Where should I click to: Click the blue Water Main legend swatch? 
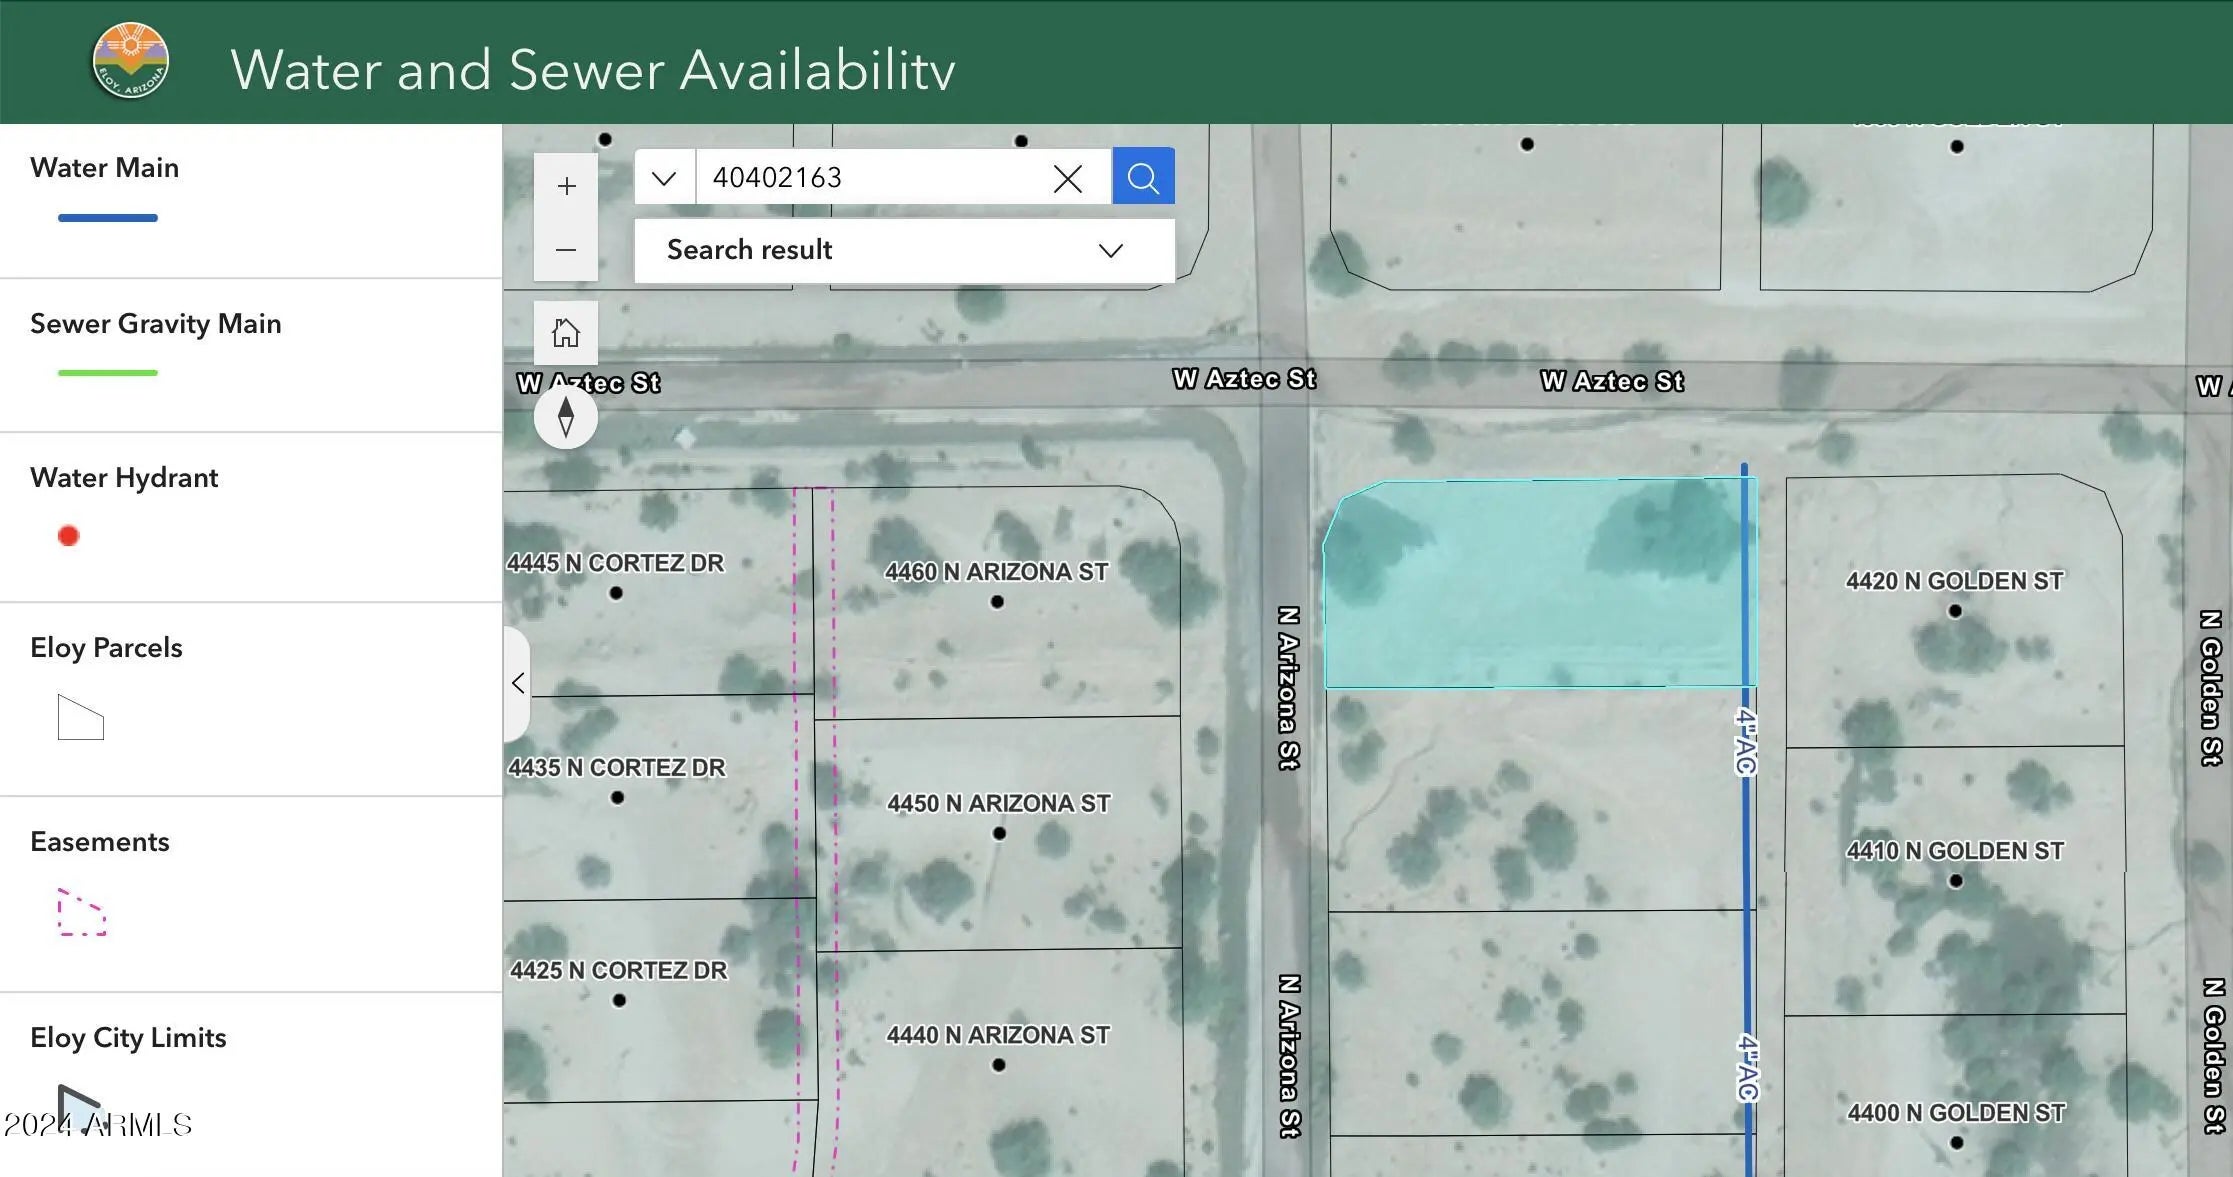point(107,218)
